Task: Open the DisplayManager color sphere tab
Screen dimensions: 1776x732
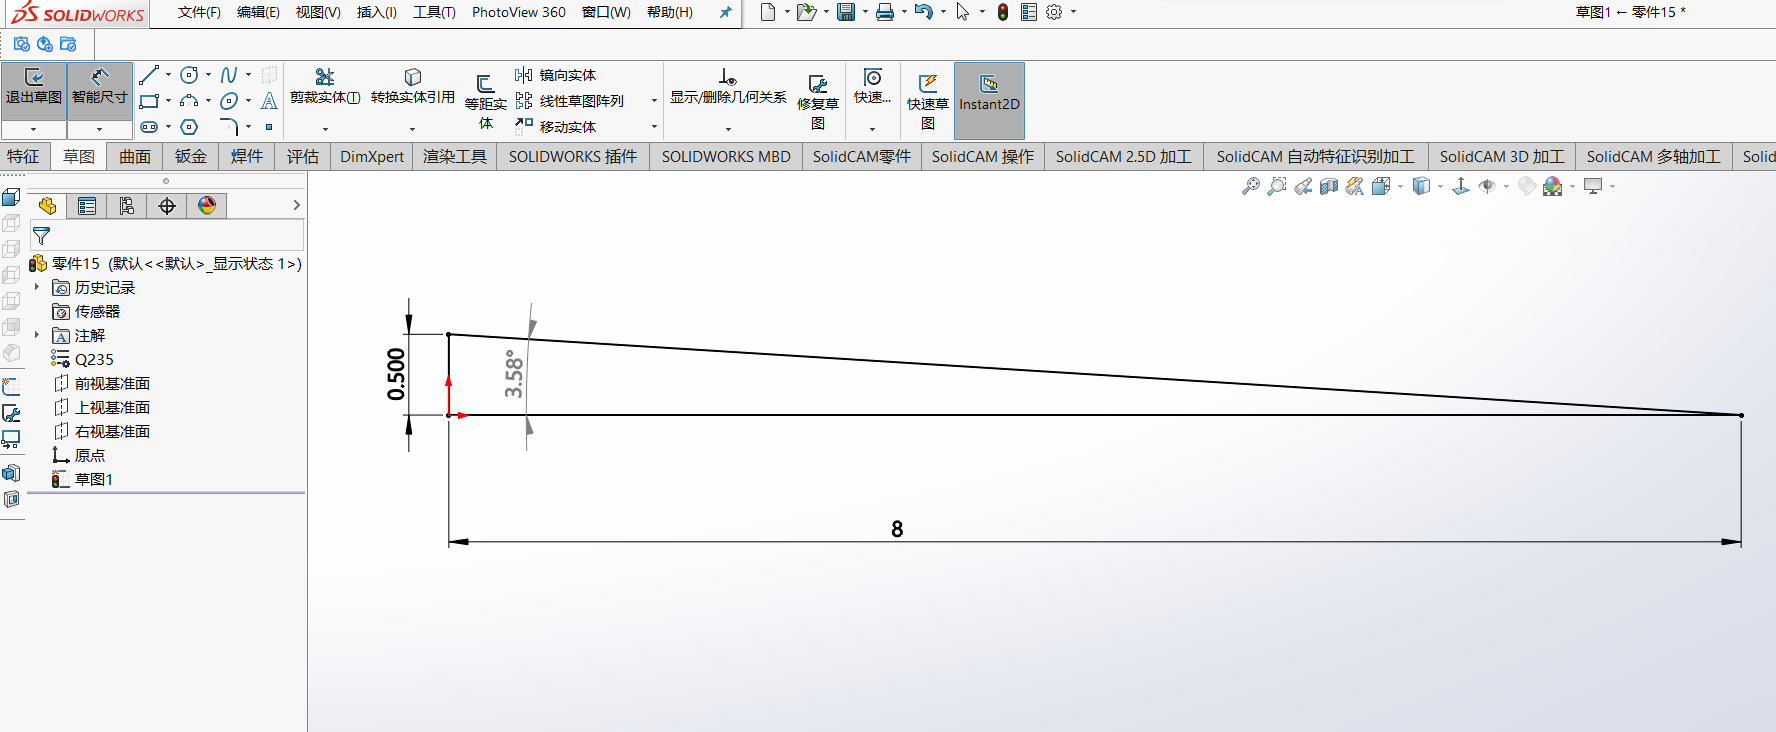Action: coord(207,206)
